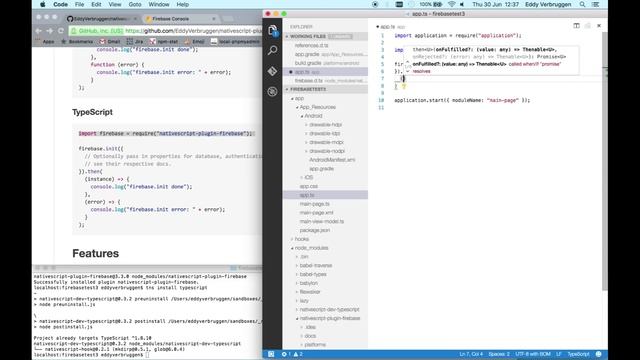
Task: Change indentation via Spaces: 2
Action: point(499,354)
